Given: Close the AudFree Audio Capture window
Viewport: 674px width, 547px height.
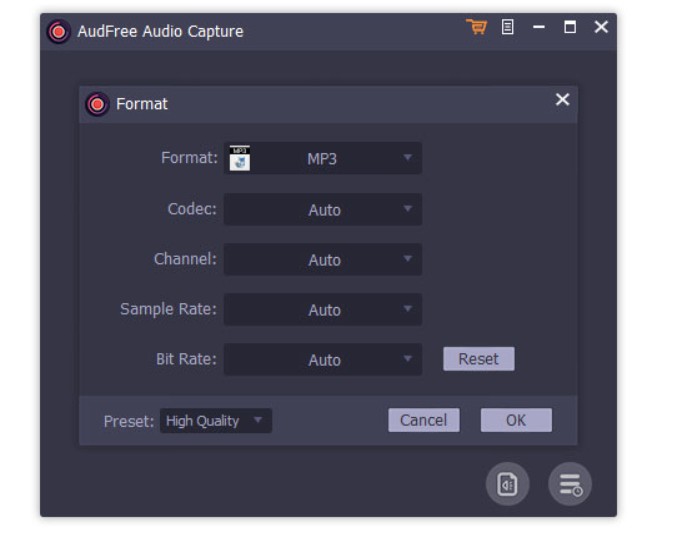Looking at the screenshot, I should (x=601, y=27).
